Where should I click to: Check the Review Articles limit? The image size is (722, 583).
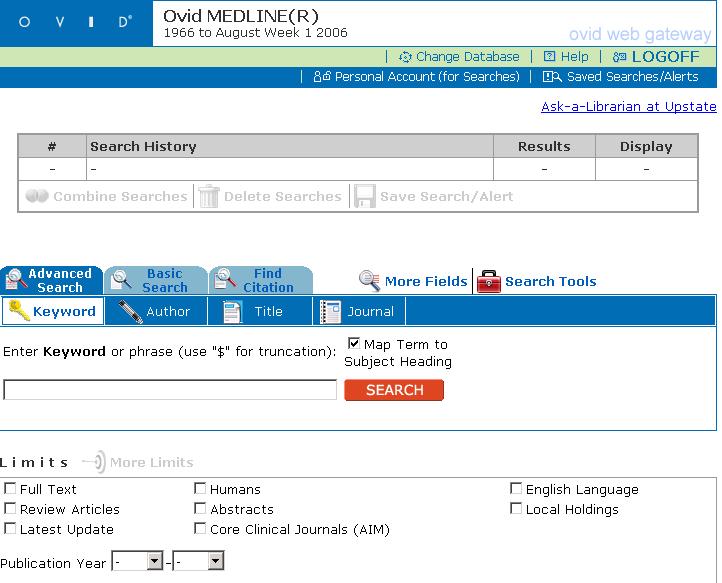[10, 508]
